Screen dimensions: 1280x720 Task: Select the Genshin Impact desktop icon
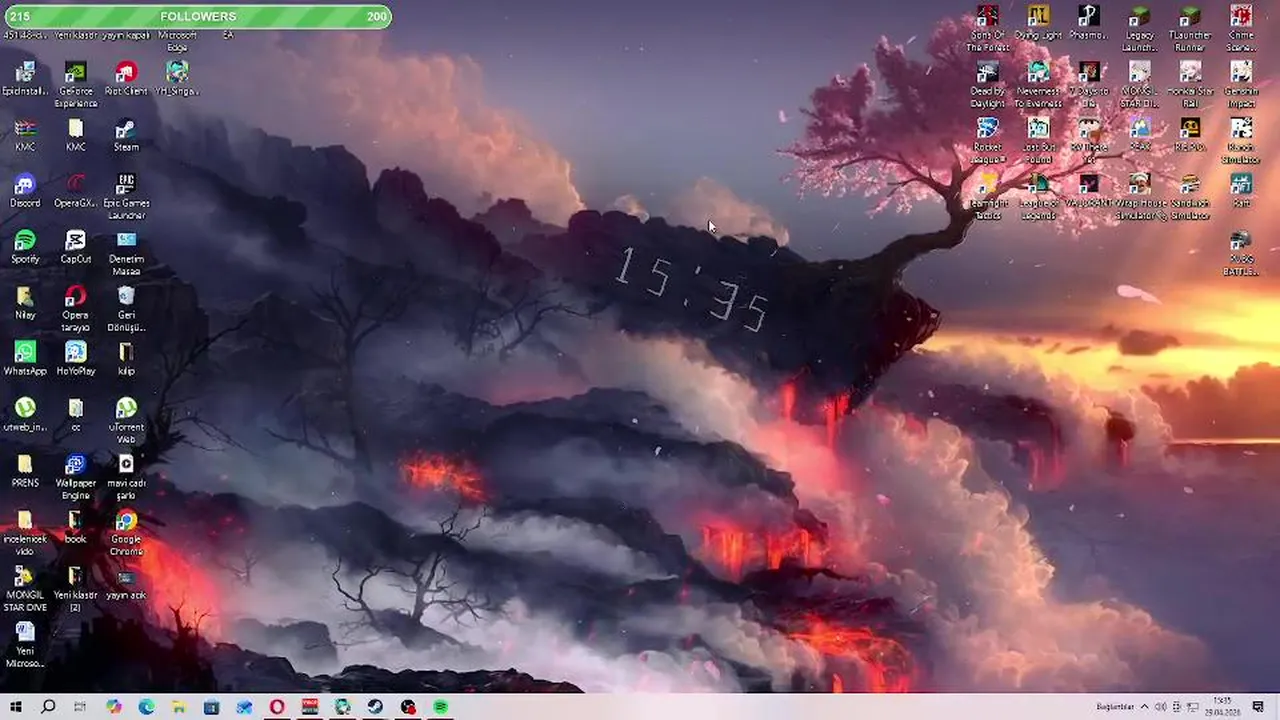1241,84
